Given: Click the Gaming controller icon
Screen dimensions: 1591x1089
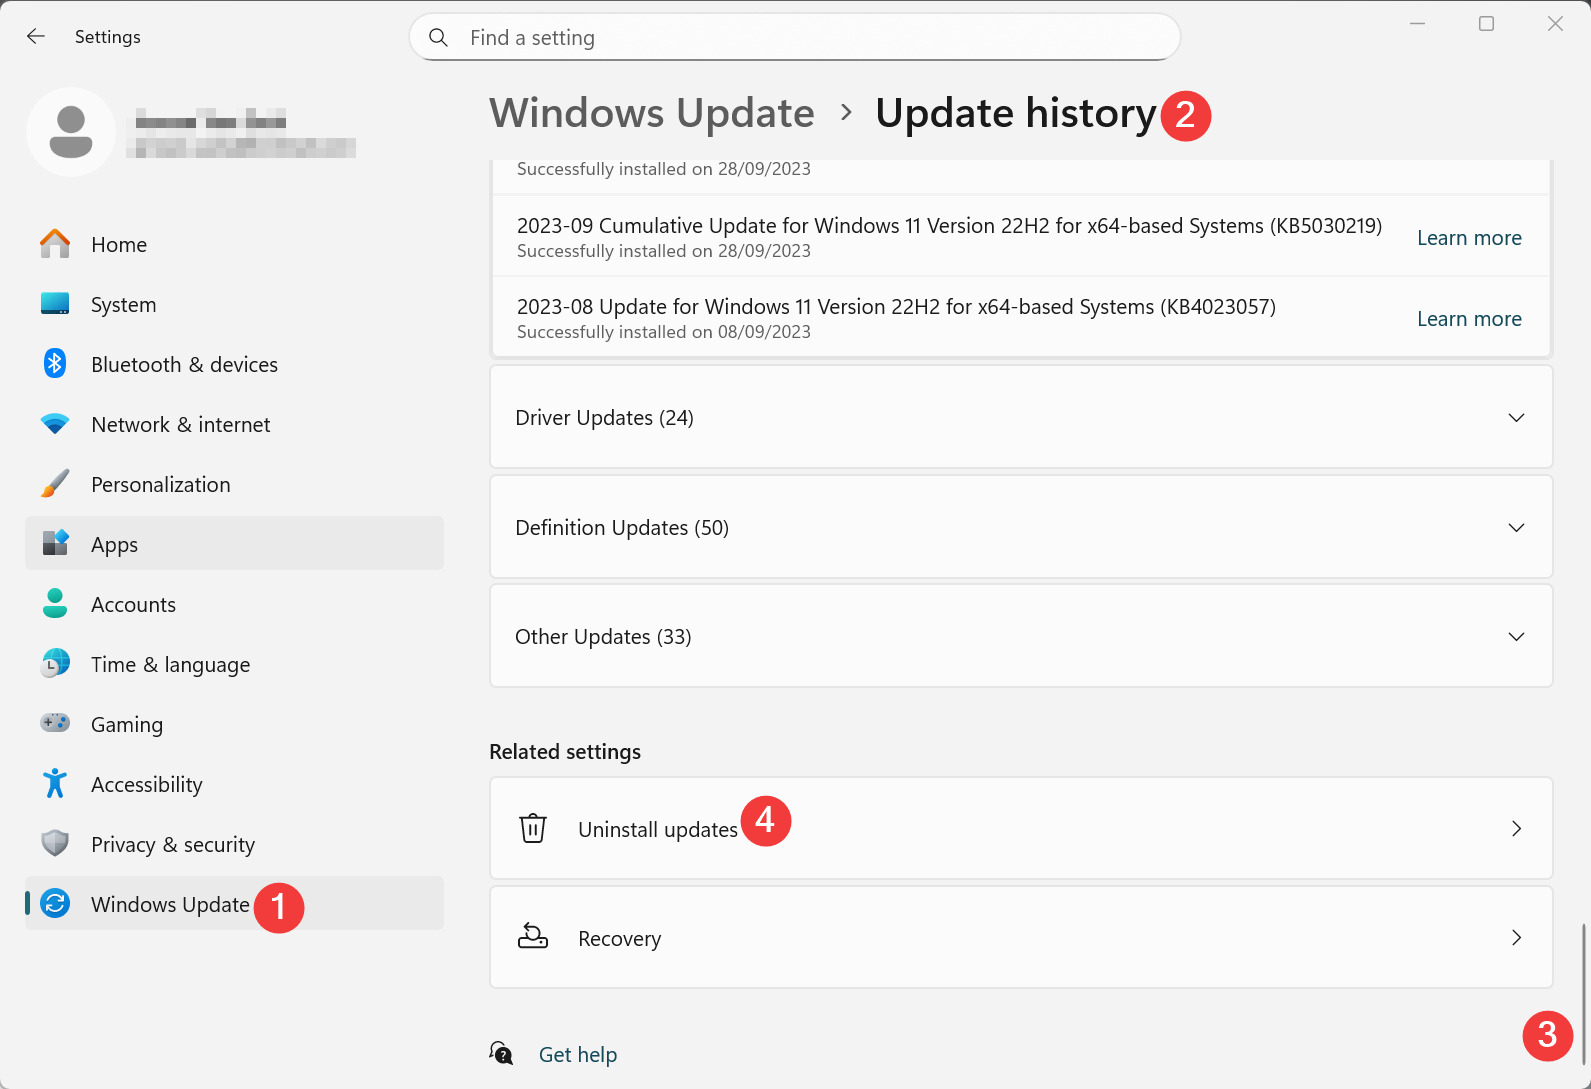Looking at the screenshot, I should (55, 723).
